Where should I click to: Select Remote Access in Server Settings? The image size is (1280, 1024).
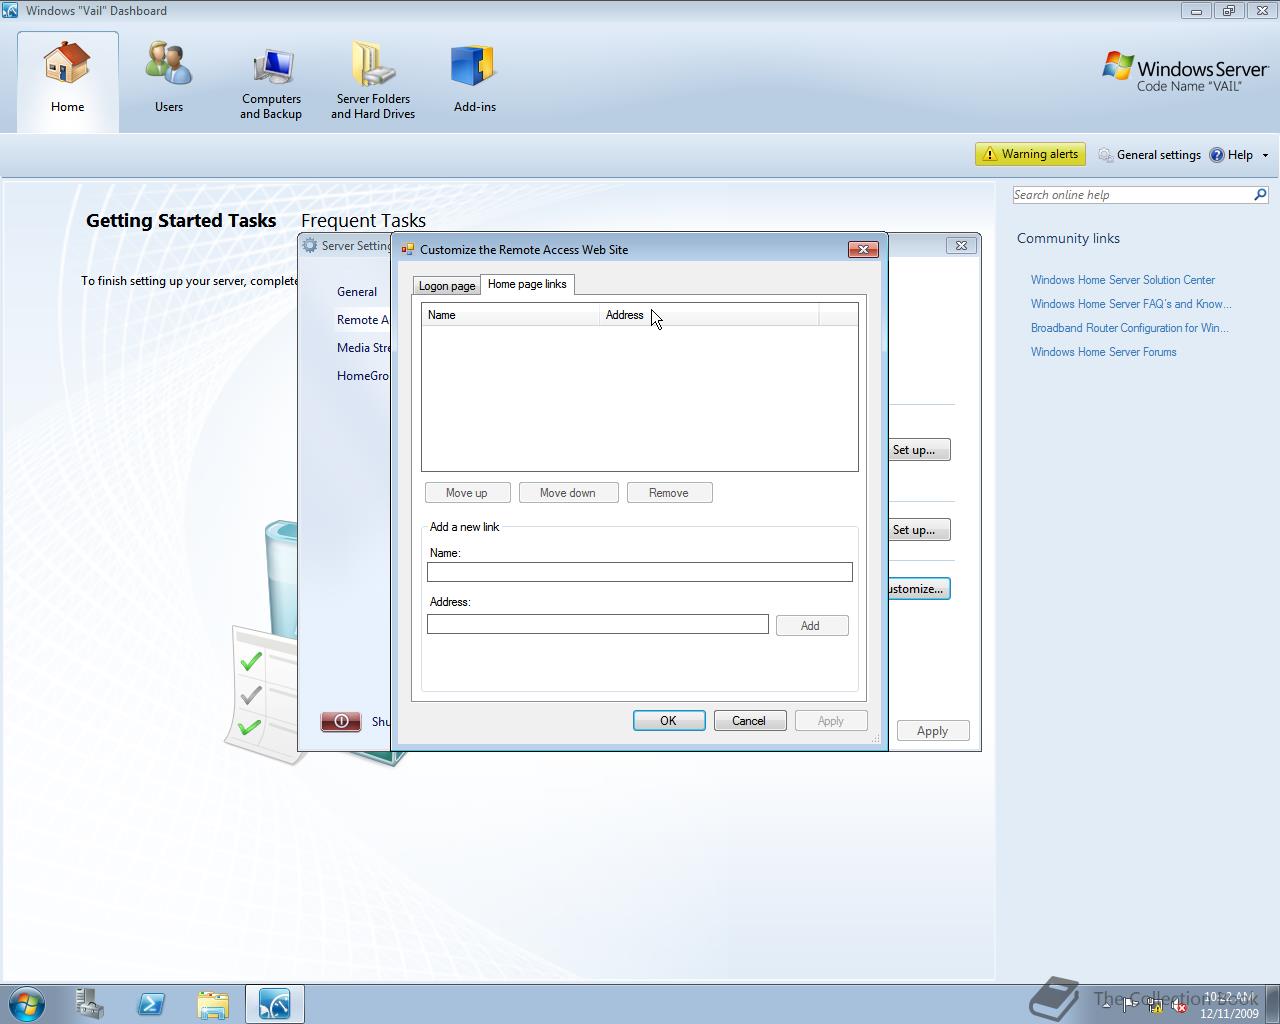pyautogui.click(x=363, y=320)
